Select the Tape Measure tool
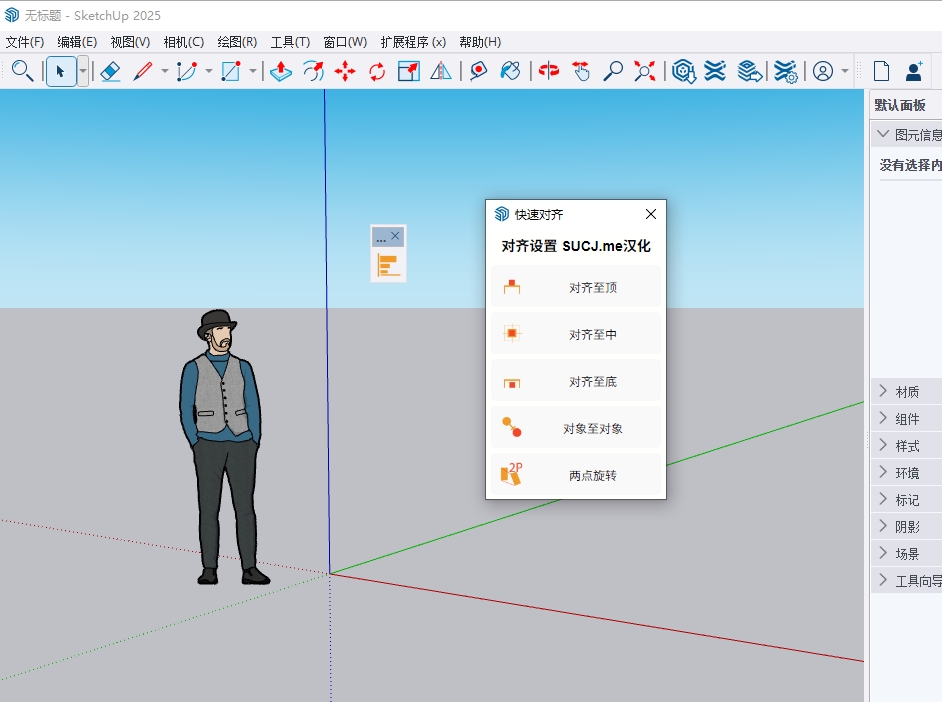 tap(478, 71)
